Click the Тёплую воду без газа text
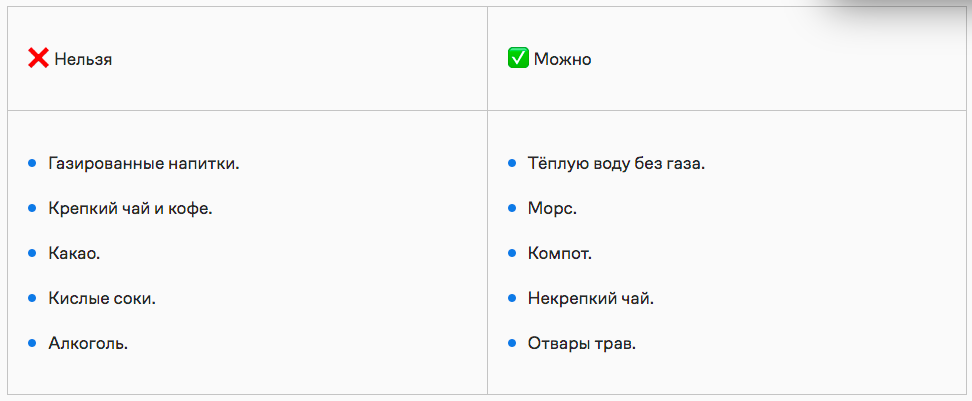972x401 pixels. pyautogui.click(x=616, y=163)
